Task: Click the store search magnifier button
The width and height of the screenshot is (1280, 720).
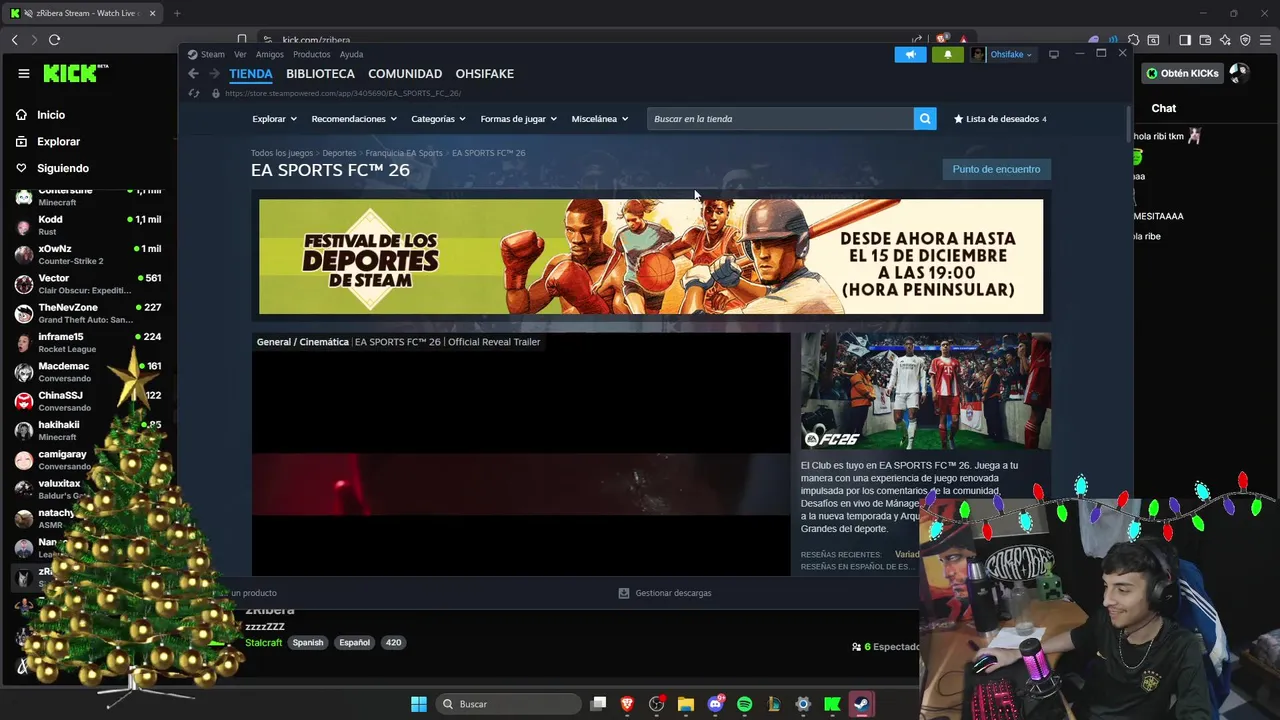Action: point(926,119)
